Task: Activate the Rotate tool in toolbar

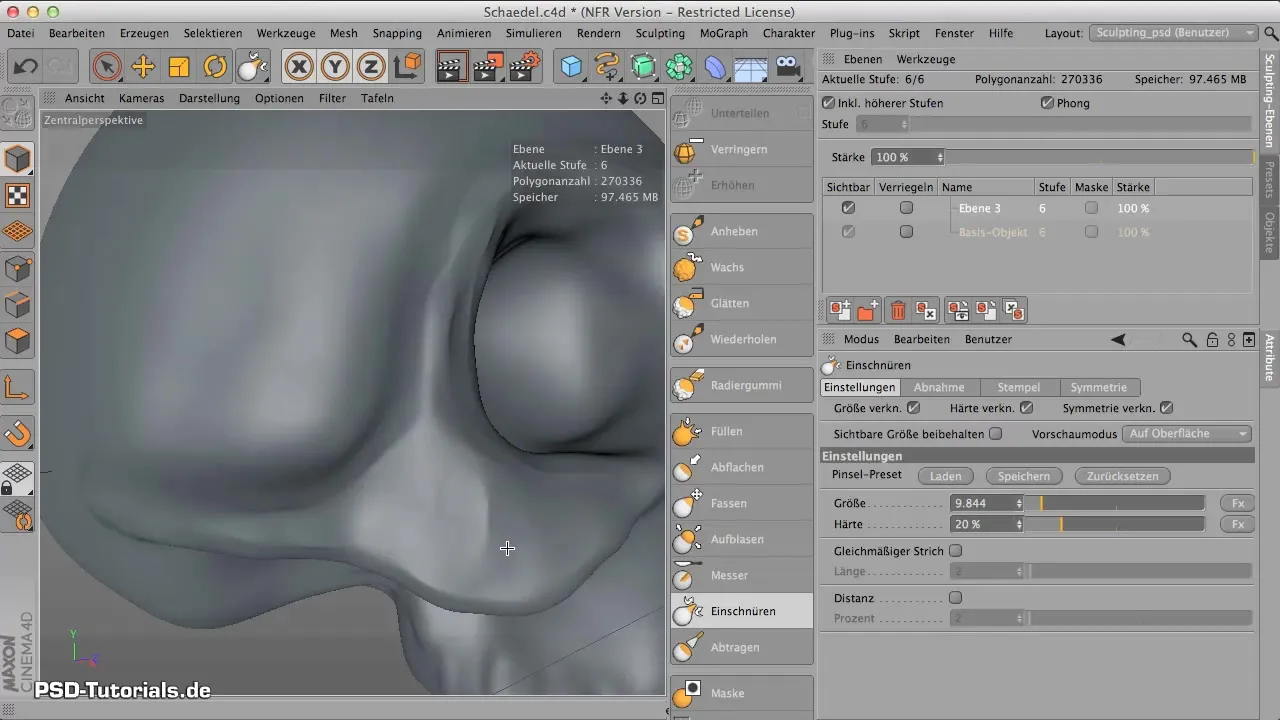Action: [215, 67]
